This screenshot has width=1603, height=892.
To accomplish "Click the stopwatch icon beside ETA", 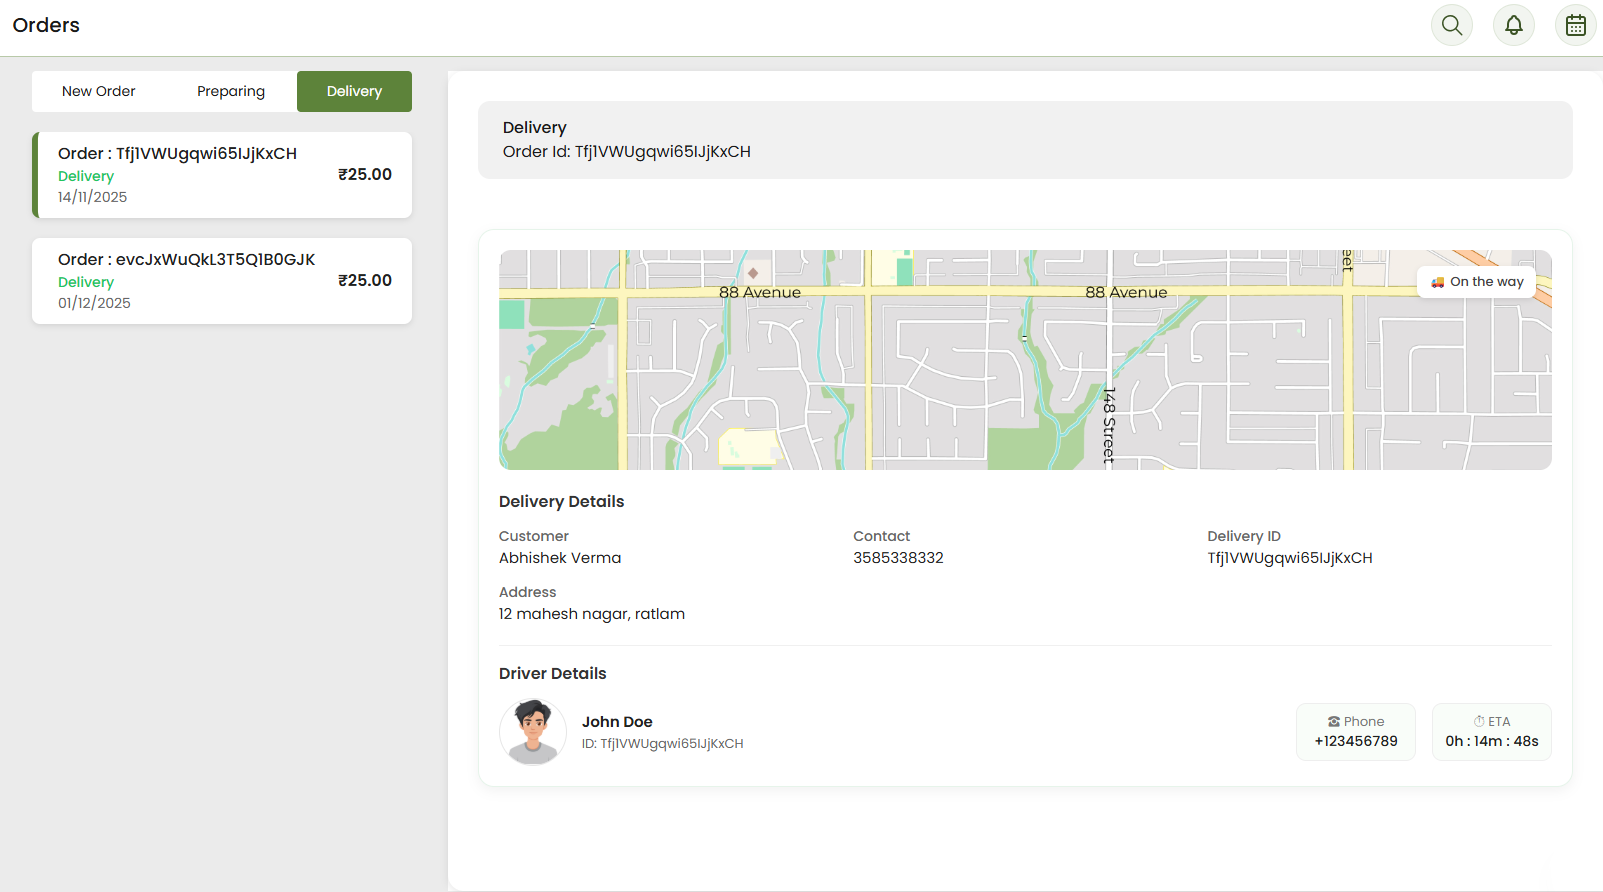I will click(1478, 722).
